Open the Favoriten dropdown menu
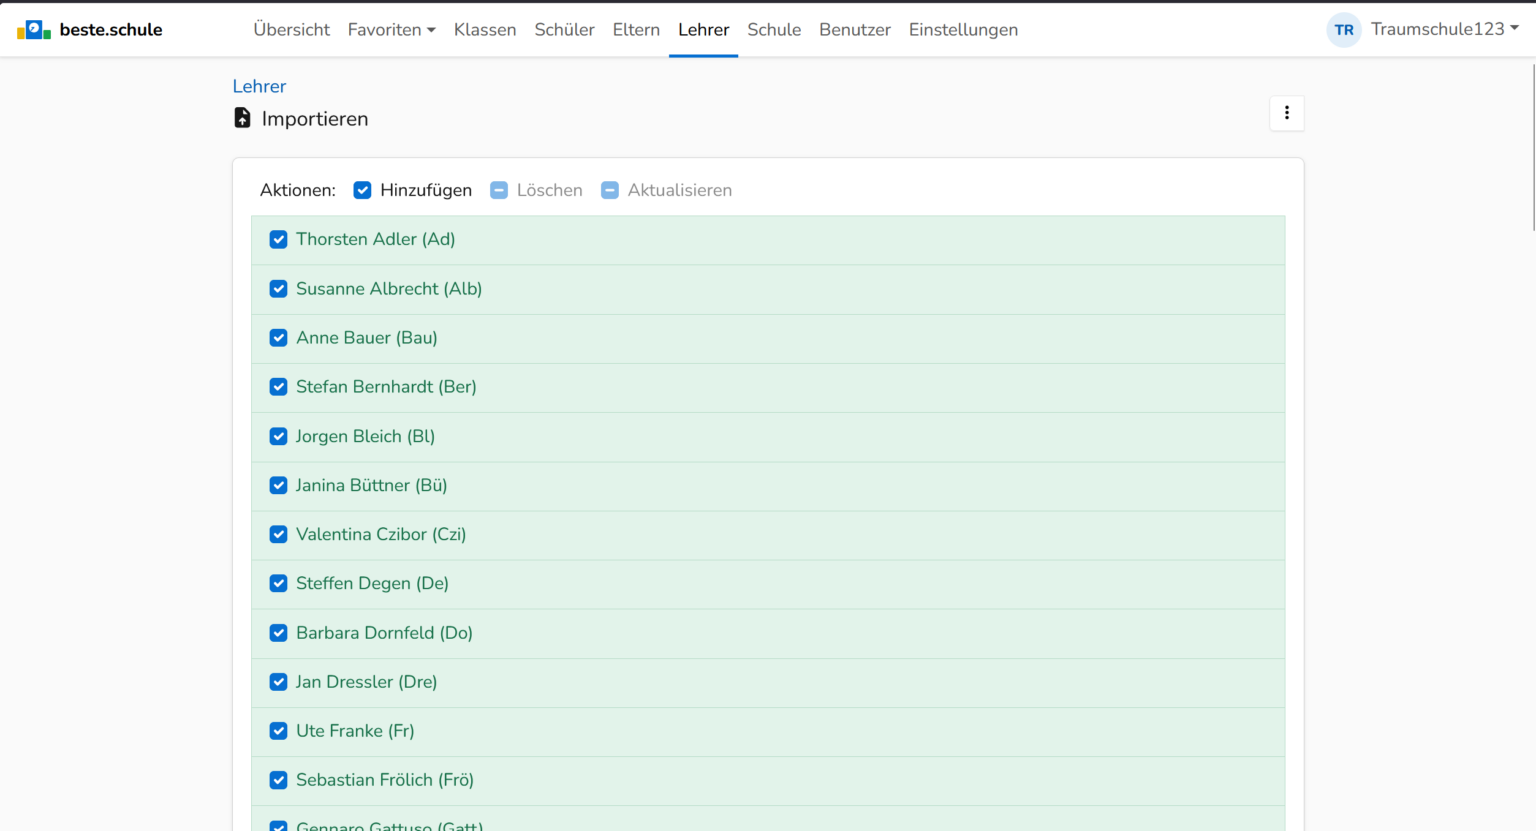The width and height of the screenshot is (1536, 831). pos(392,30)
